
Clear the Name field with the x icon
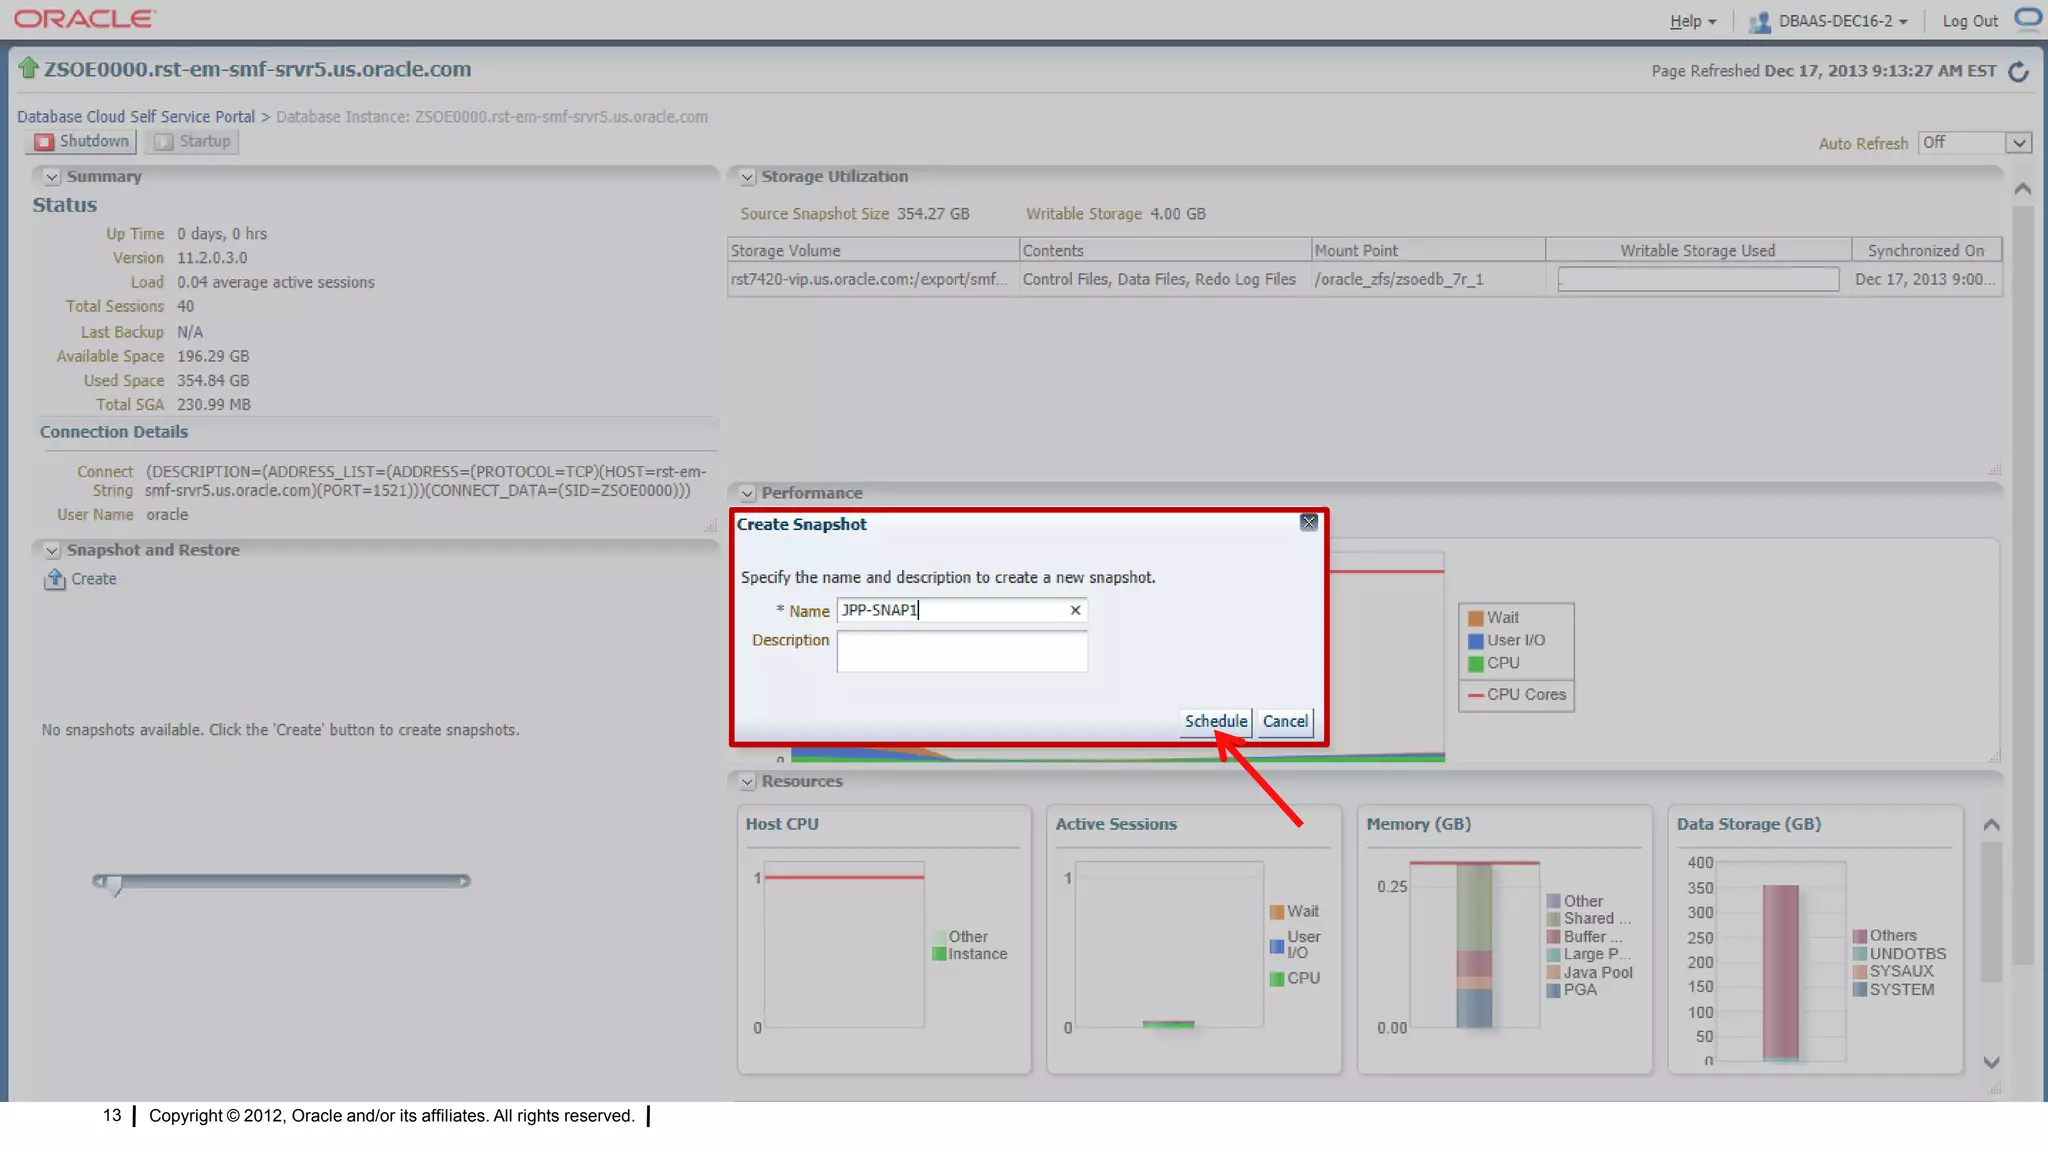pos(1075,610)
